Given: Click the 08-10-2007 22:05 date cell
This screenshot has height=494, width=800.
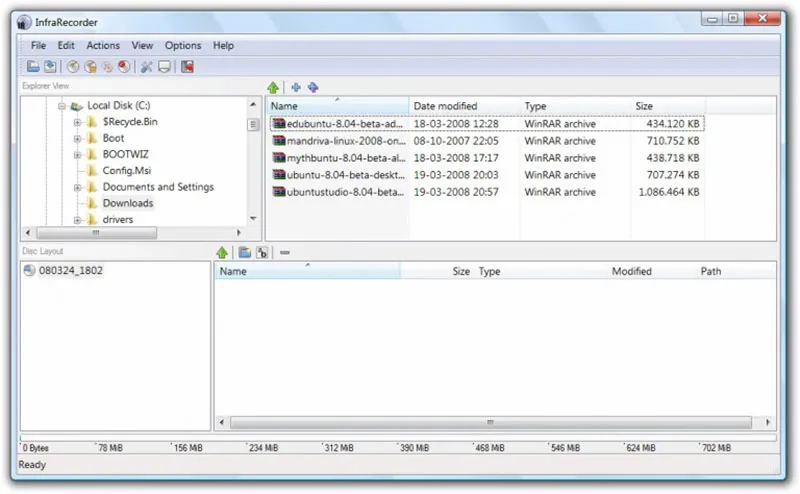Looking at the screenshot, I should pos(456,141).
